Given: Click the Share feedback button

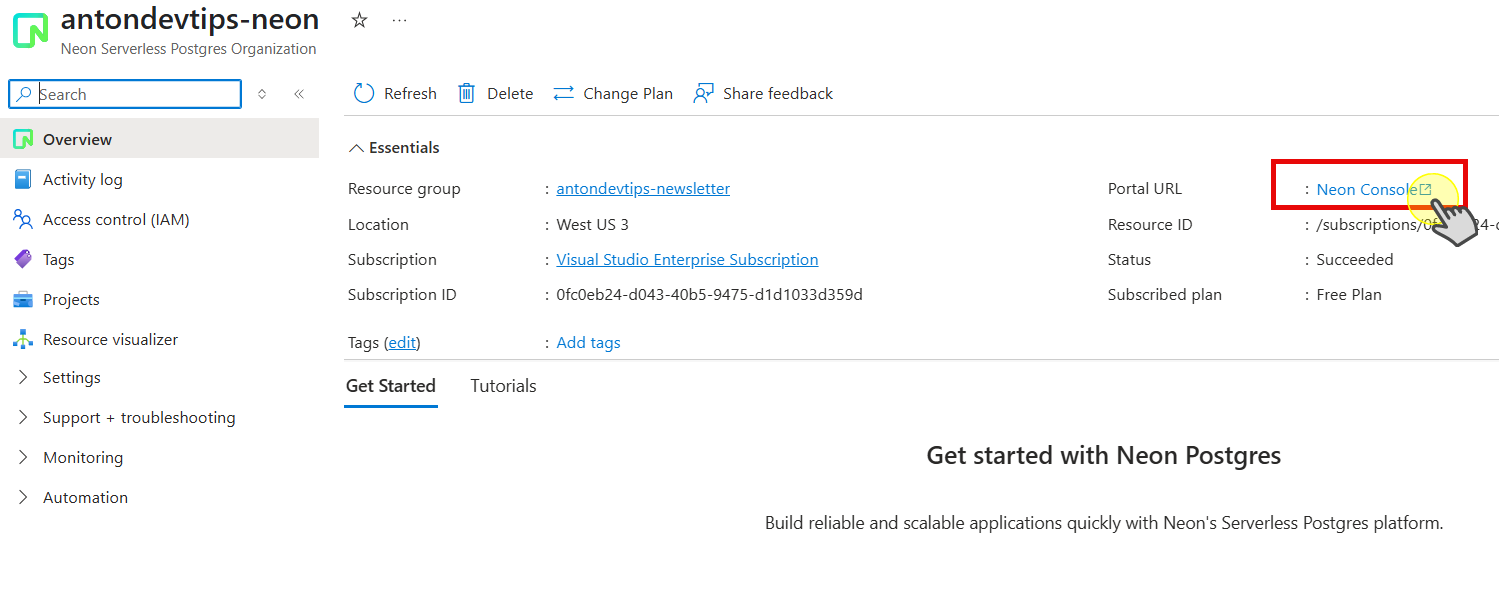Looking at the screenshot, I should (x=763, y=93).
